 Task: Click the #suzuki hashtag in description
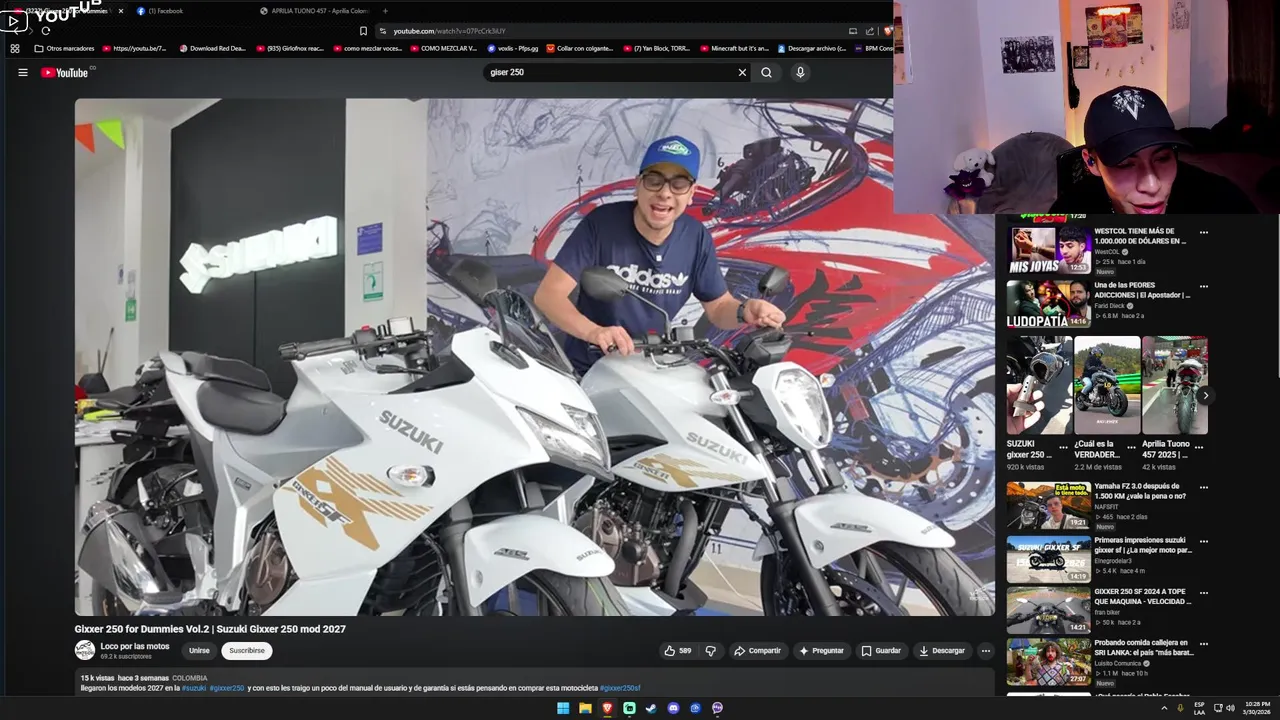tap(194, 688)
